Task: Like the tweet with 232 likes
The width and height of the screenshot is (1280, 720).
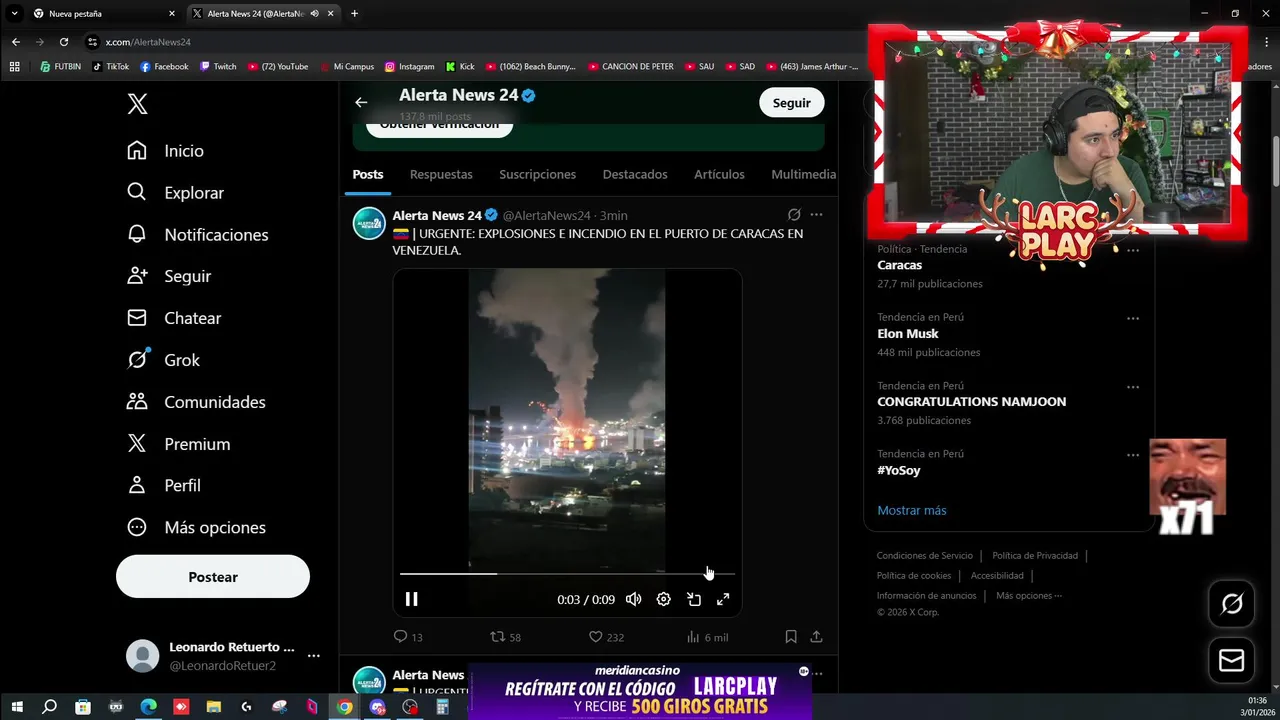Action: point(606,637)
